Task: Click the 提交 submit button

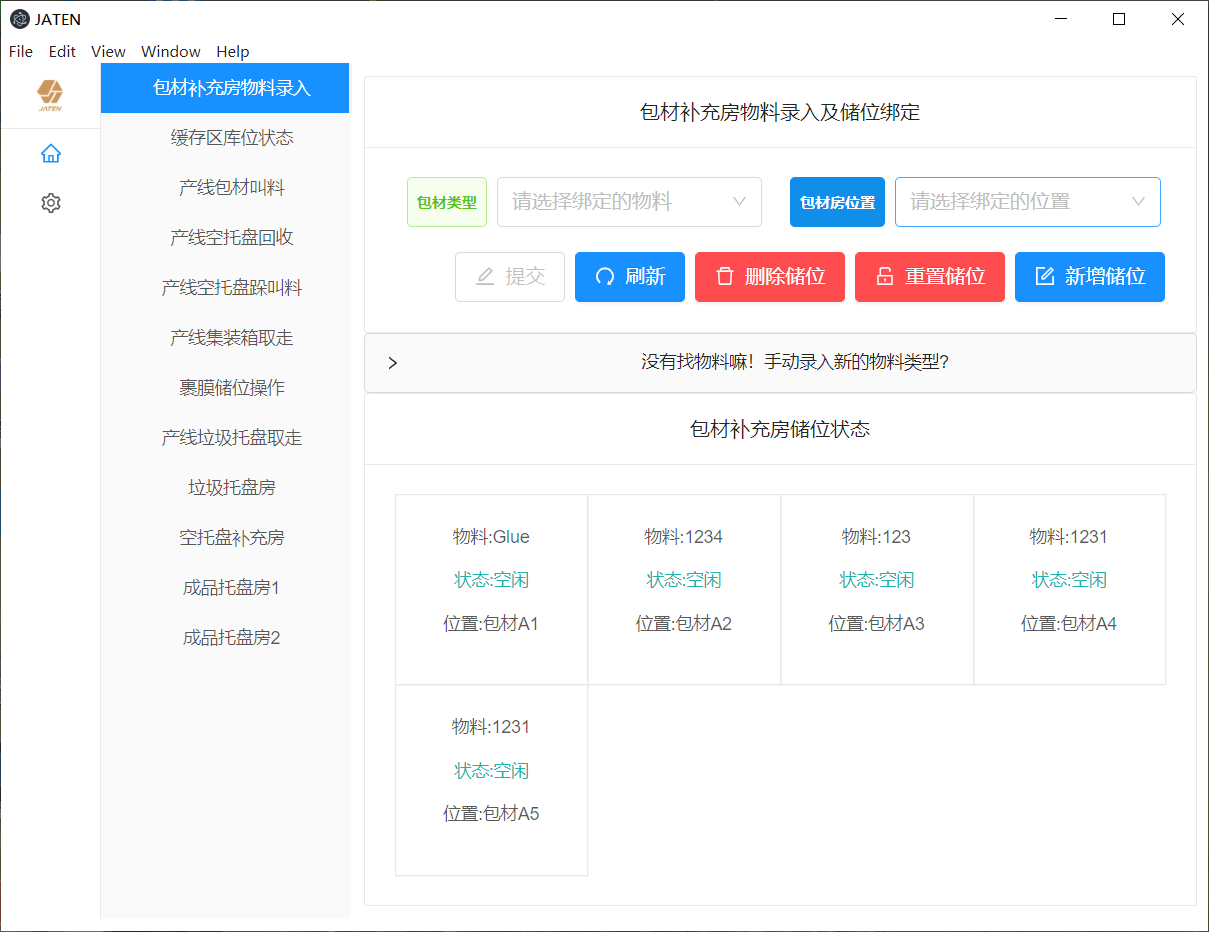Action: pyautogui.click(x=510, y=277)
